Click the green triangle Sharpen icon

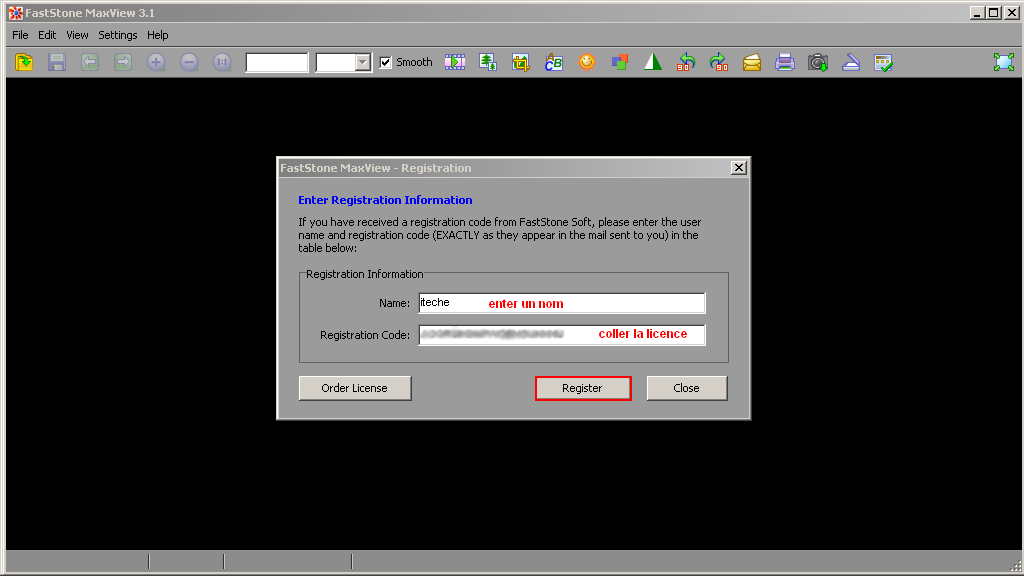pos(653,62)
